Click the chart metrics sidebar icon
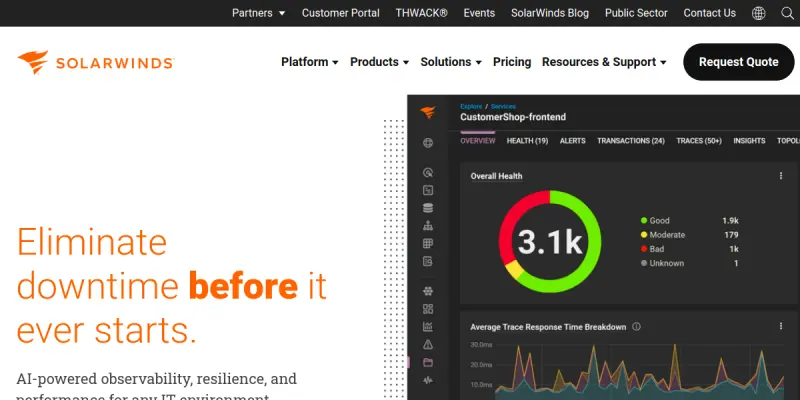Screen dimensions: 800x400 428,327
